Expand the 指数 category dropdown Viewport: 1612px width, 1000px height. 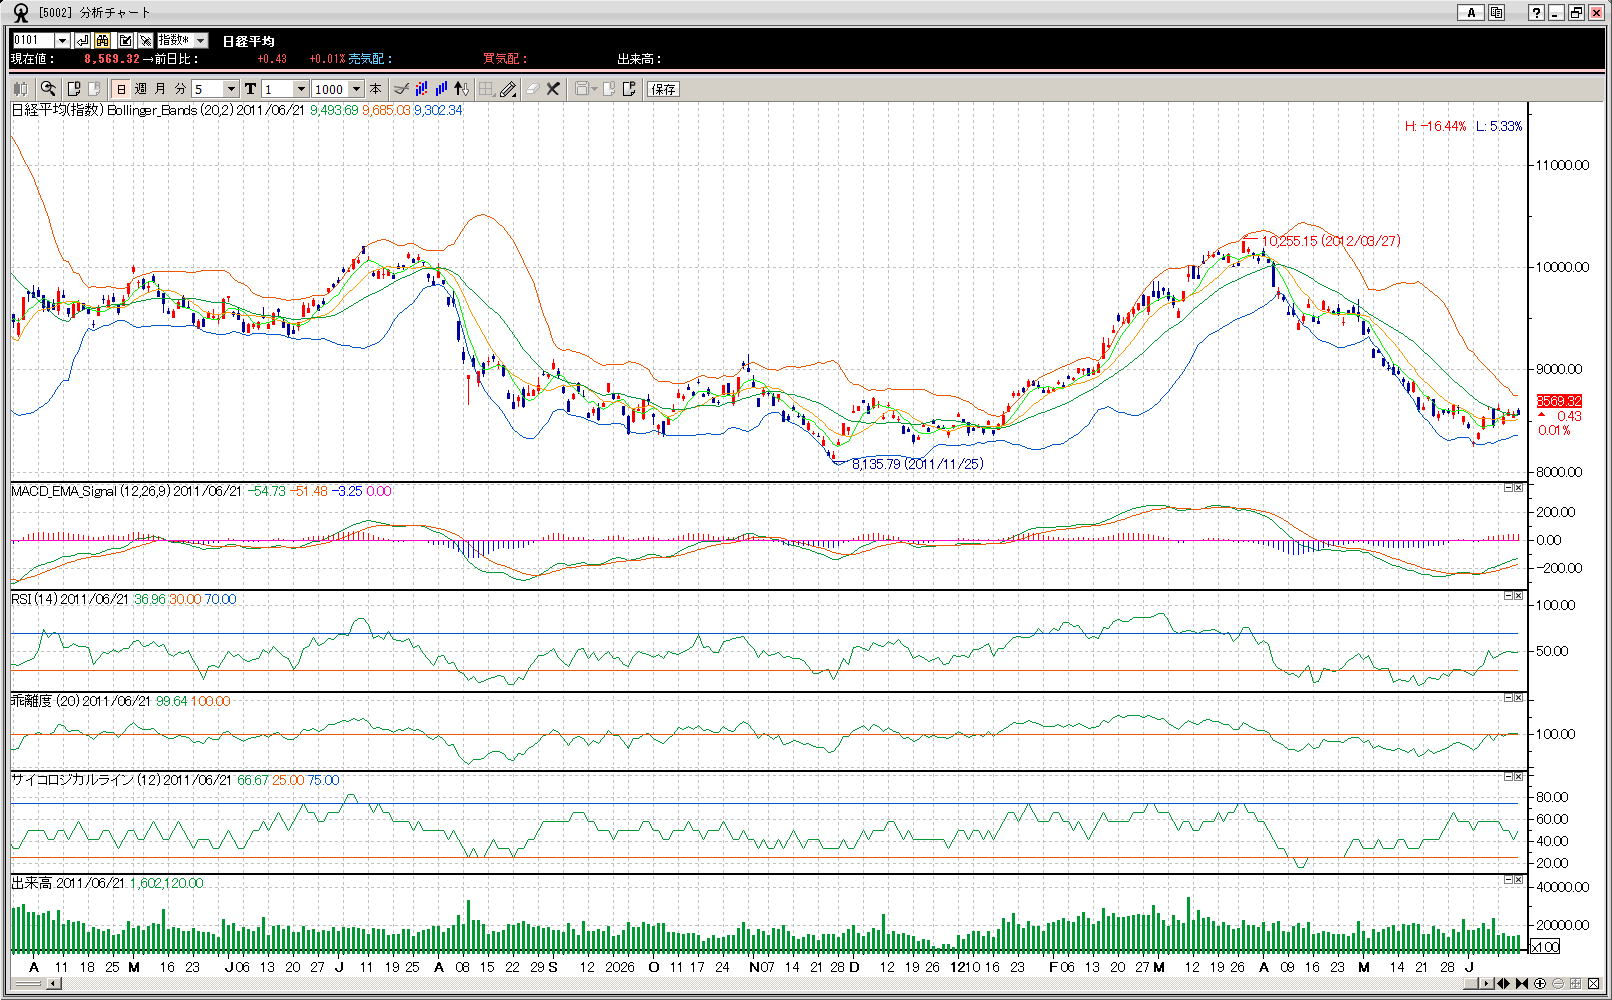click(201, 40)
